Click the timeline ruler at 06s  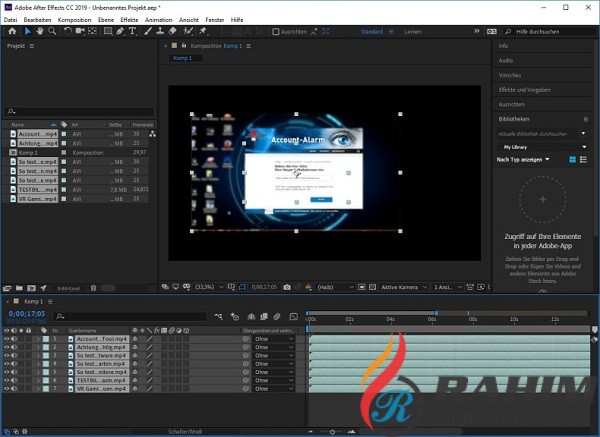432,318
